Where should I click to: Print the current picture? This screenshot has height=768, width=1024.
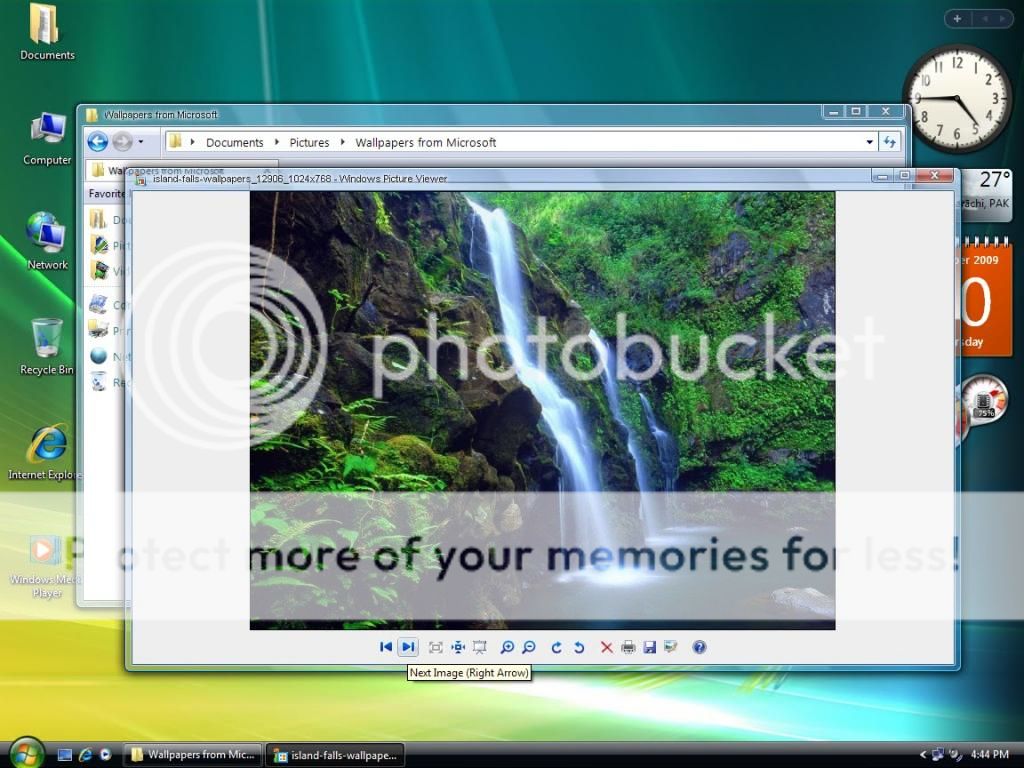628,647
